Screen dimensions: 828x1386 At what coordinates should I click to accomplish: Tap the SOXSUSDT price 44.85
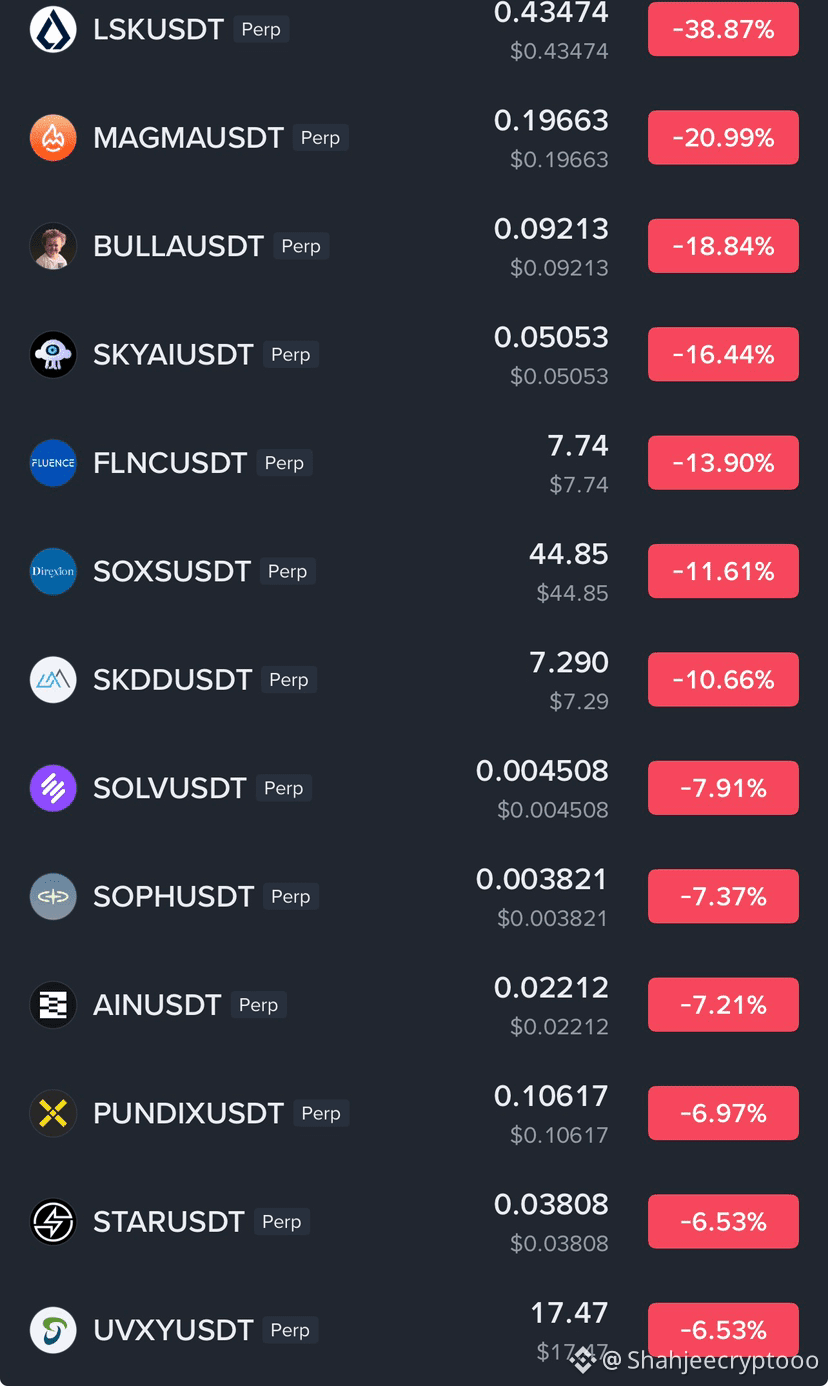[x=569, y=554]
